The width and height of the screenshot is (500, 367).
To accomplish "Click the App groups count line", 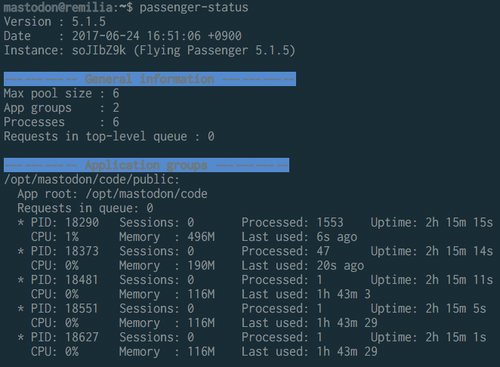I will tap(61, 108).
